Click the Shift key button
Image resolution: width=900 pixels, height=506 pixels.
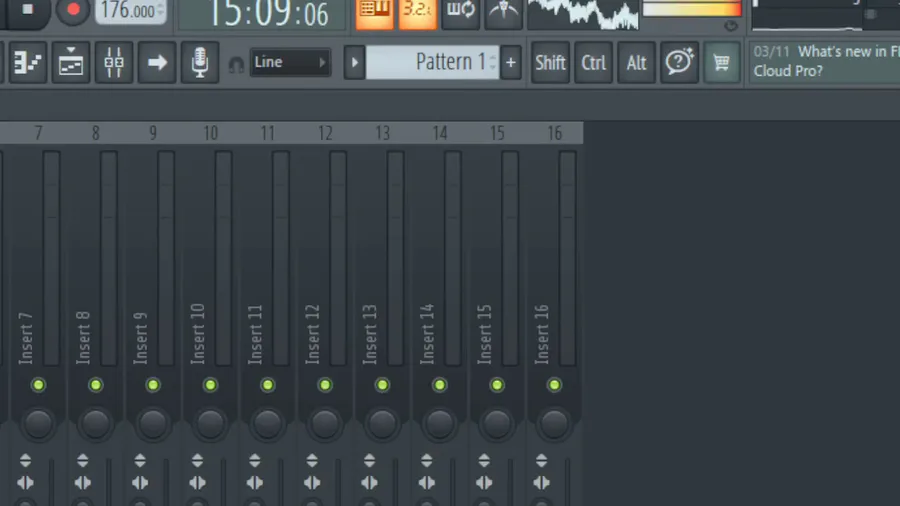550,63
